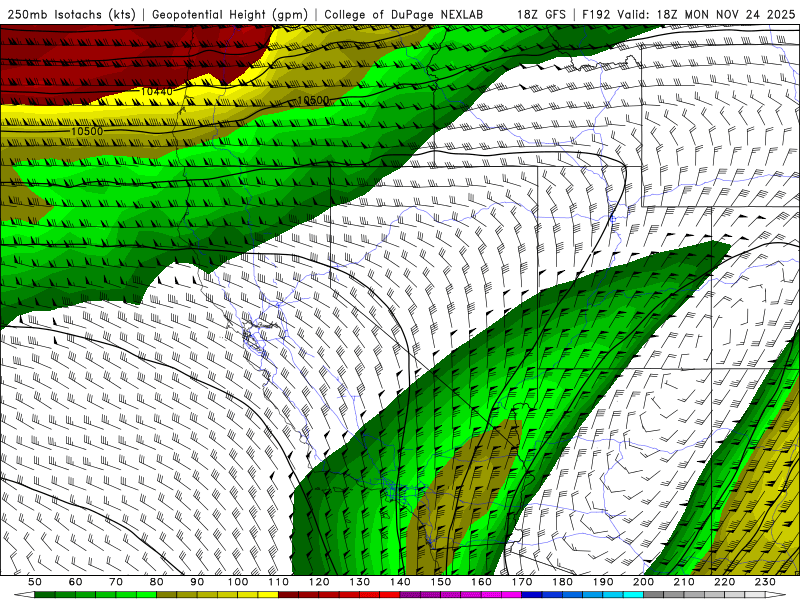Click the 100 label on color scale

(x=238, y=582)
